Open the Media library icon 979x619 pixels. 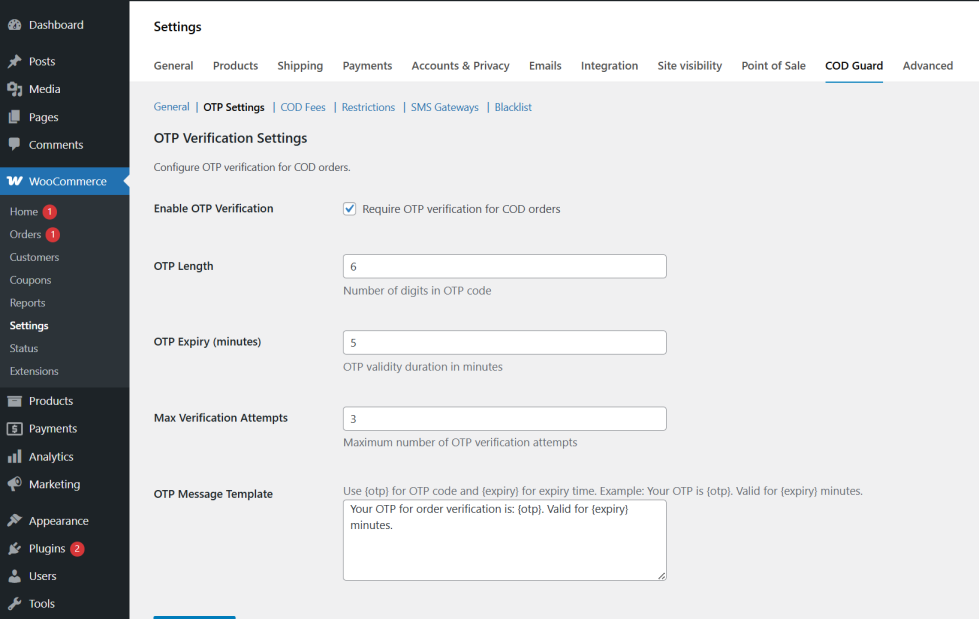coord(17,89)
